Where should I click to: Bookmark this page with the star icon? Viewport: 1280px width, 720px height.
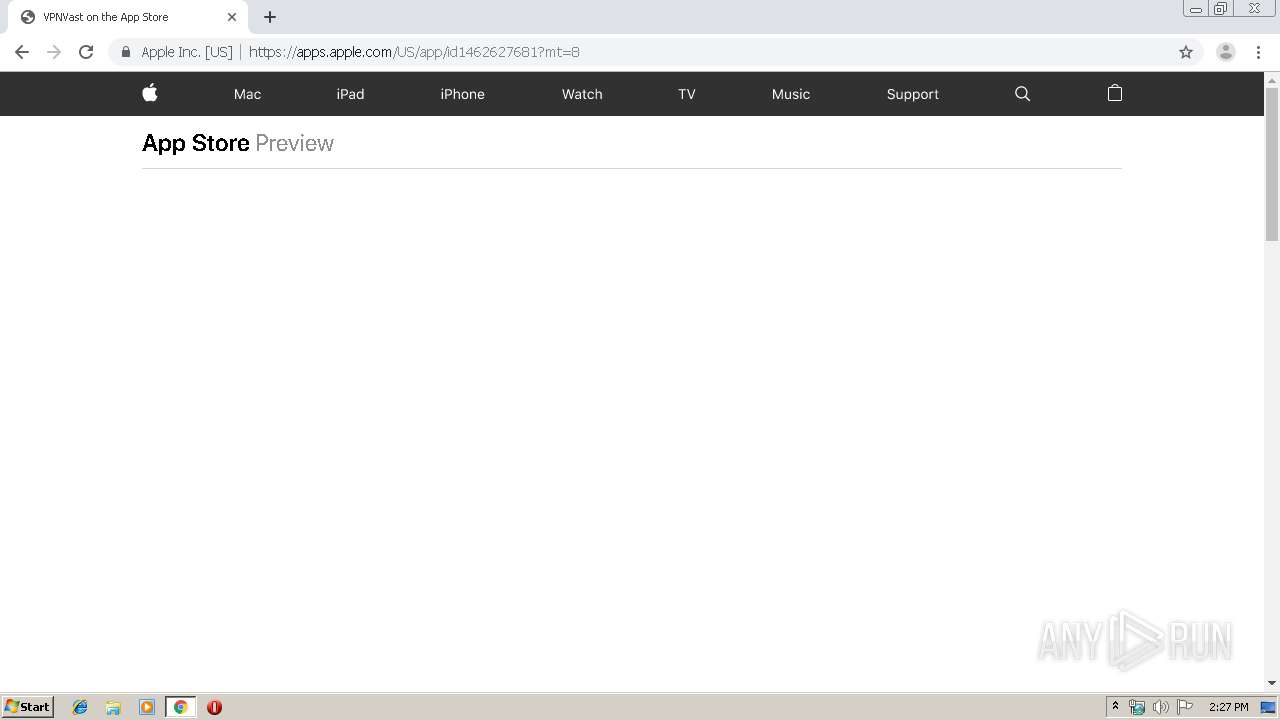(x=1186, y=52)
